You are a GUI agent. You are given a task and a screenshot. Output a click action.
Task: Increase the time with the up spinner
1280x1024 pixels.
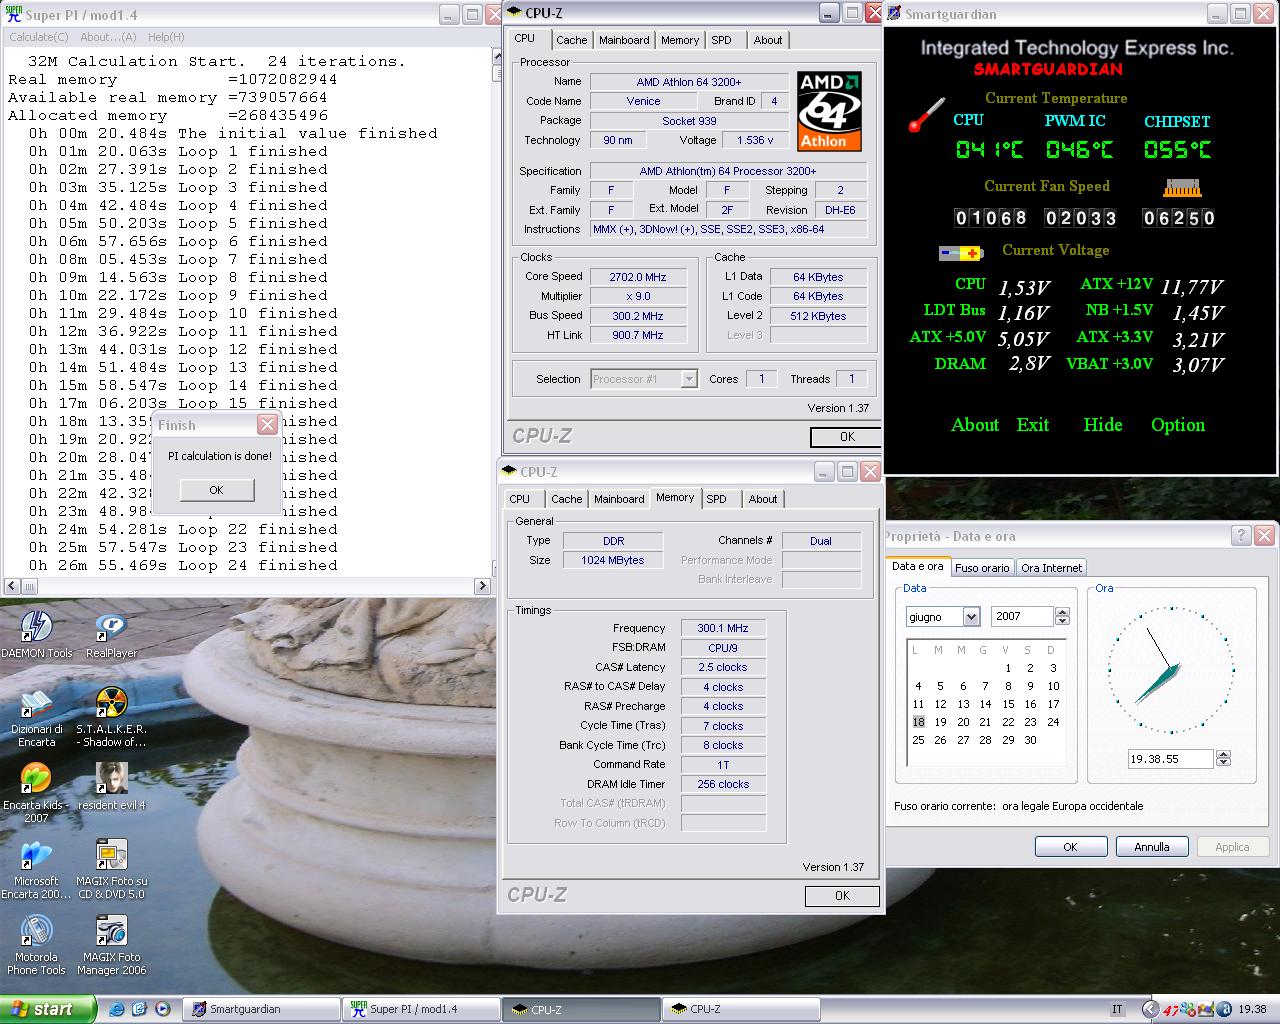1223,754
